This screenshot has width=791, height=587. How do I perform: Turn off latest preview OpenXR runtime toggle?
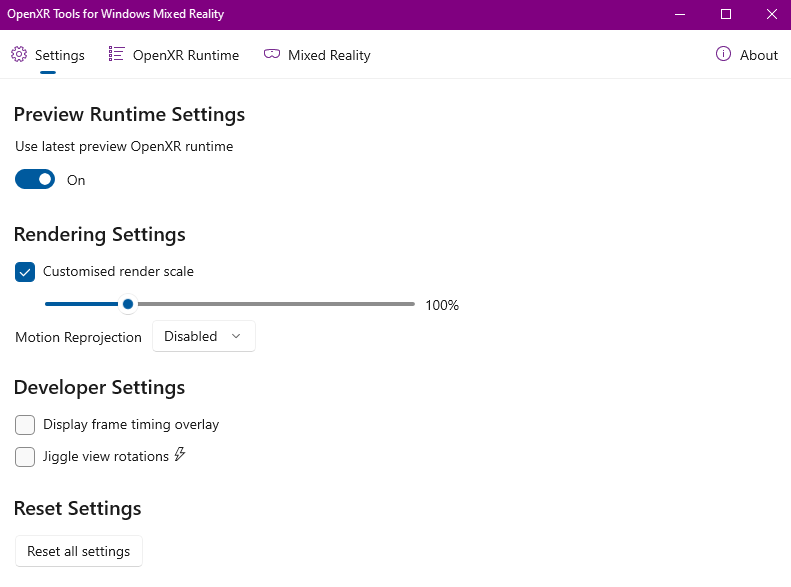pos(35,179)
